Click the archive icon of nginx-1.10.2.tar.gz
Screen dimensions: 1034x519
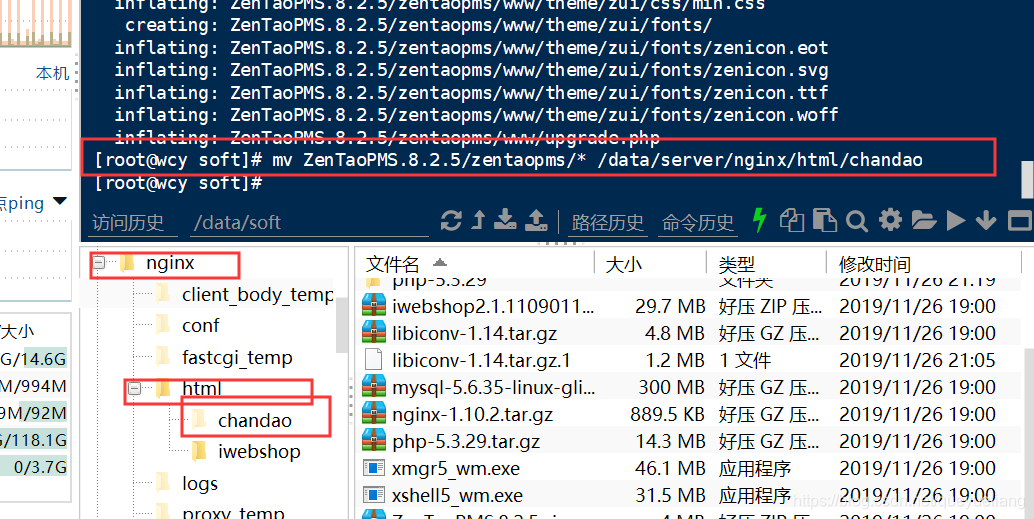(374, 413)
